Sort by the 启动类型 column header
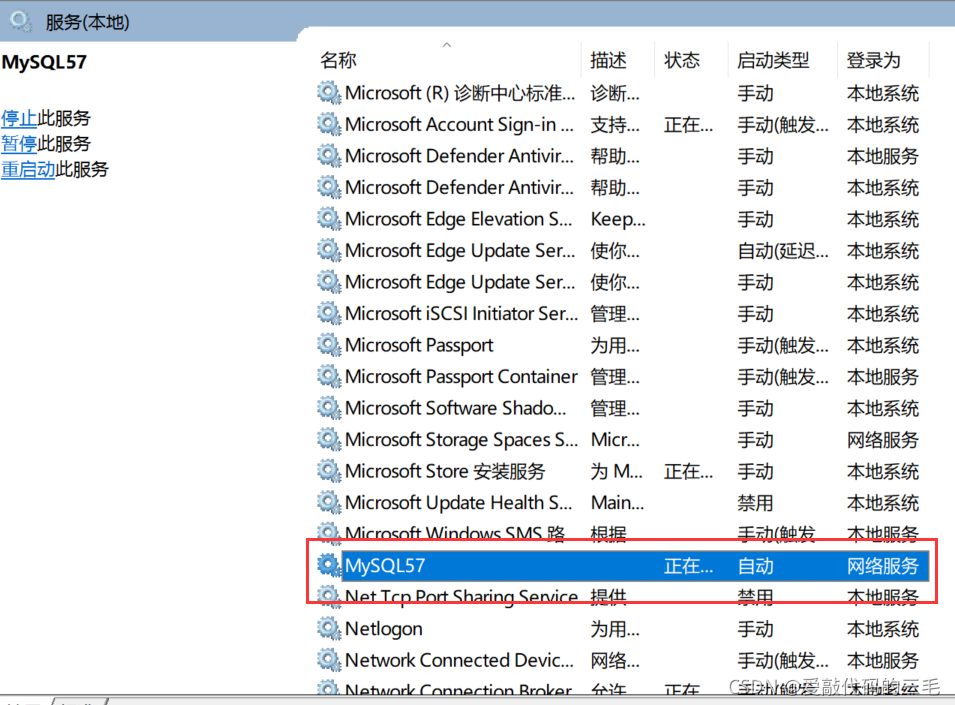 773,60
